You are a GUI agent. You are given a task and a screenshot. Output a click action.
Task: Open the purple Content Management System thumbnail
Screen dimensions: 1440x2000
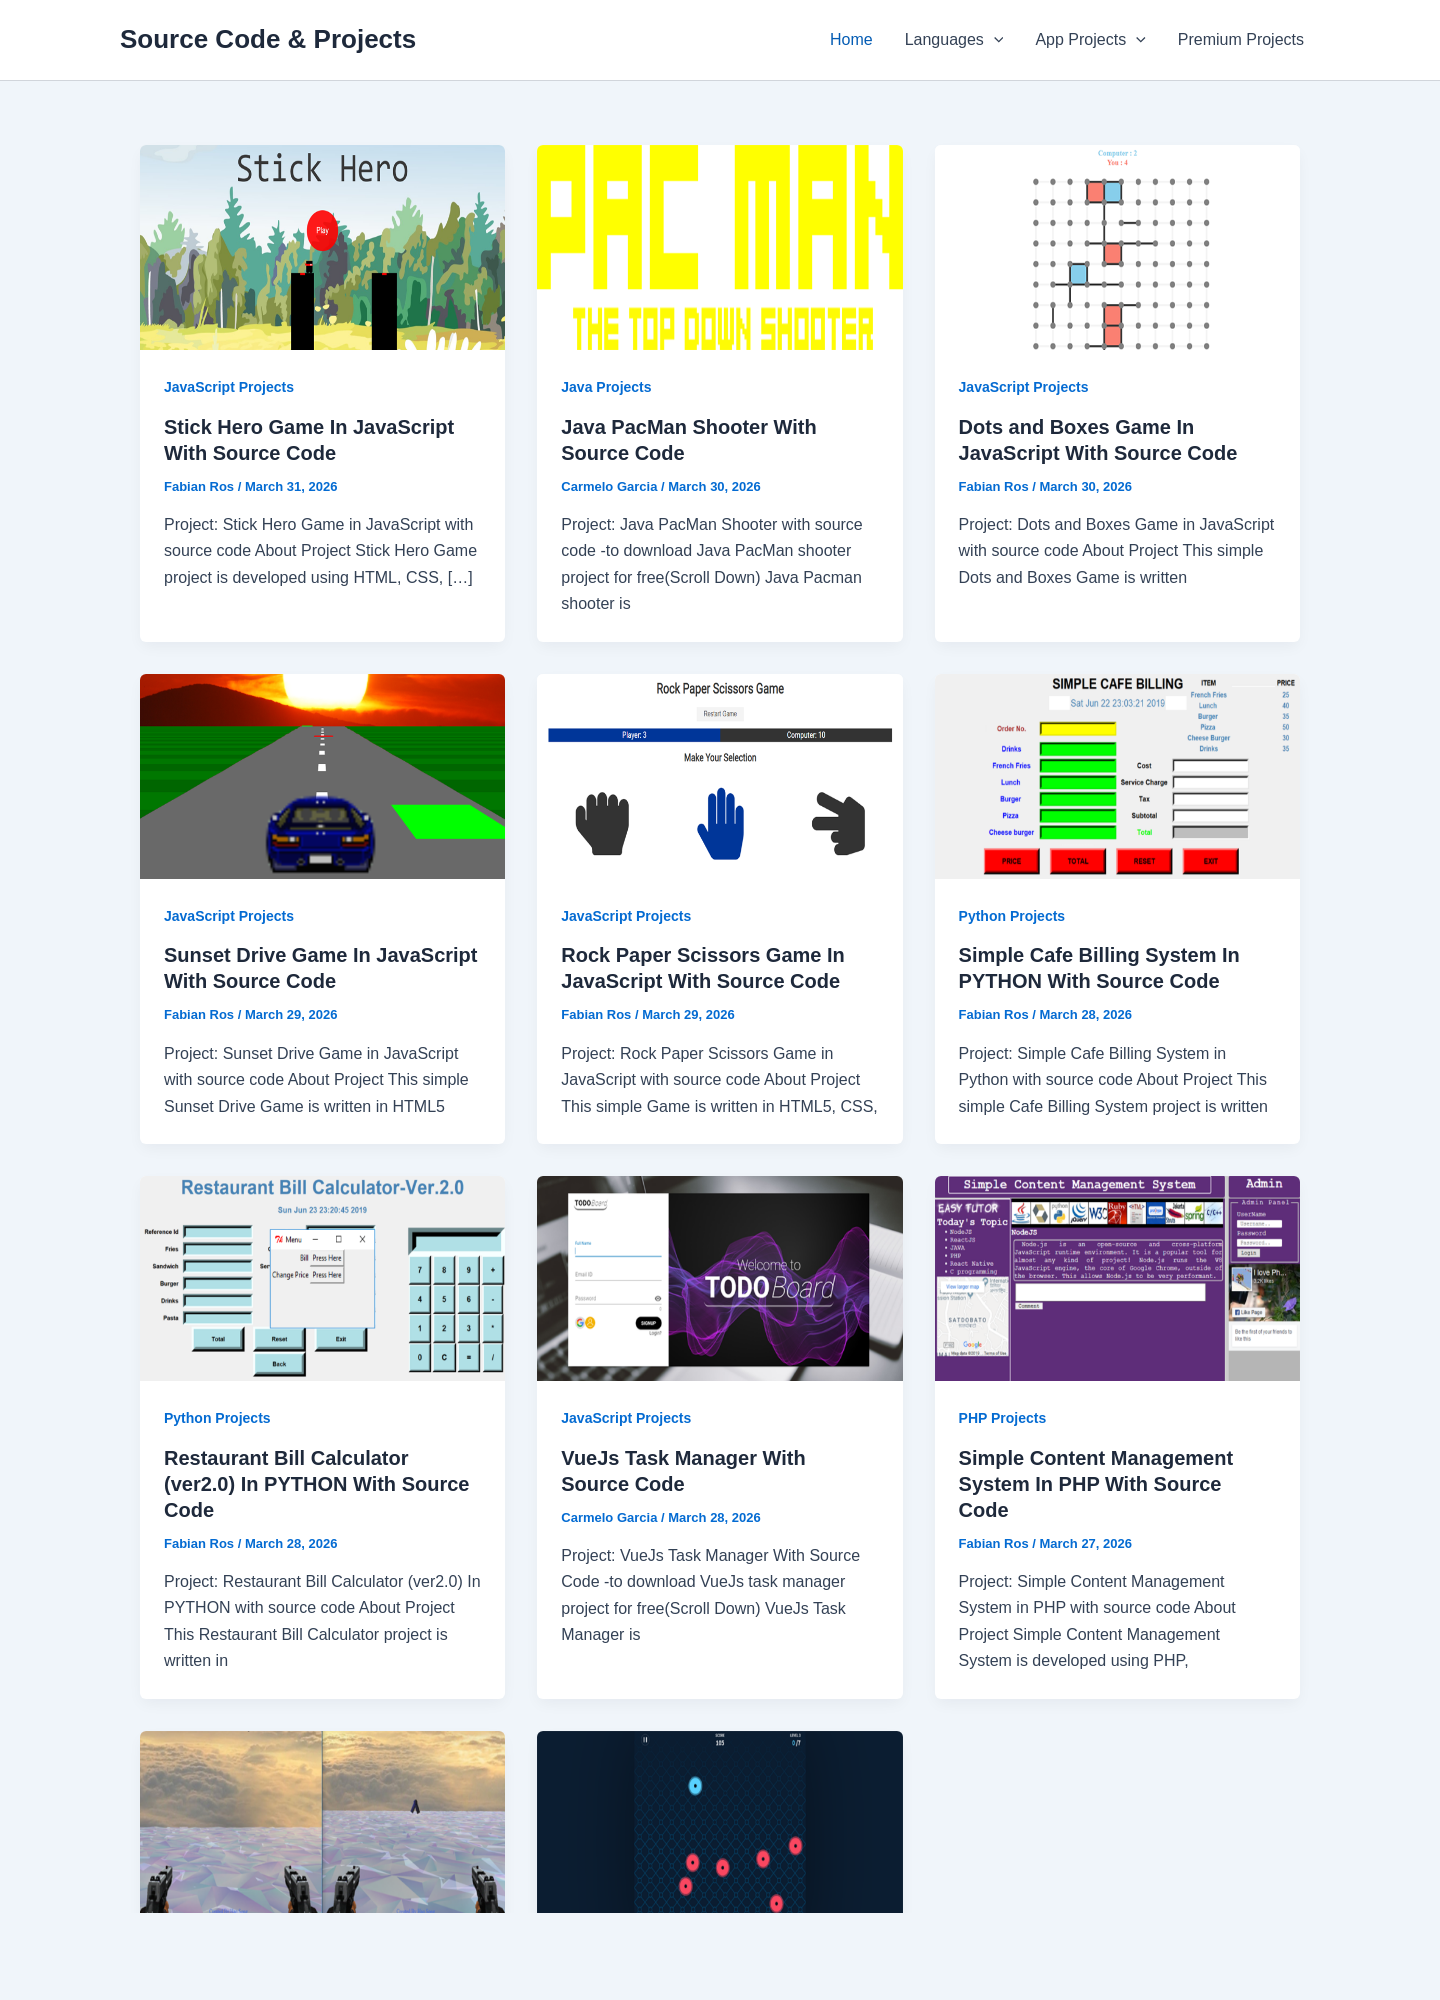coord(1117,1278)
